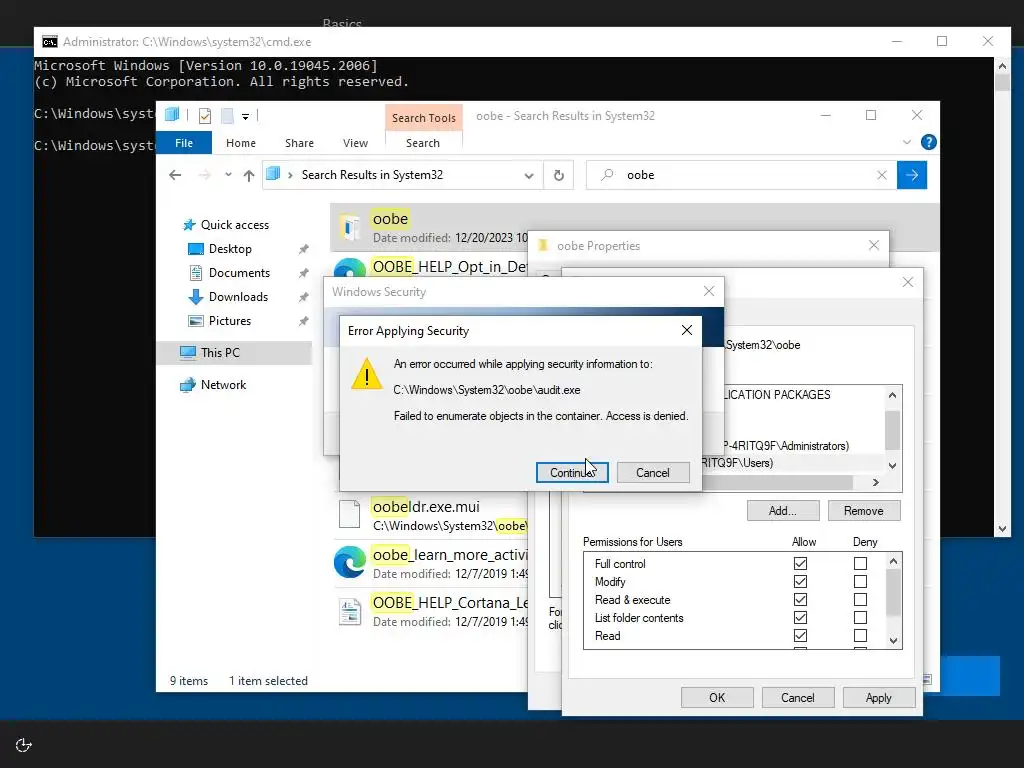Refresh the search results
Screen dimensions: 1024x768
pyautogui.click(x=558, y=175)
